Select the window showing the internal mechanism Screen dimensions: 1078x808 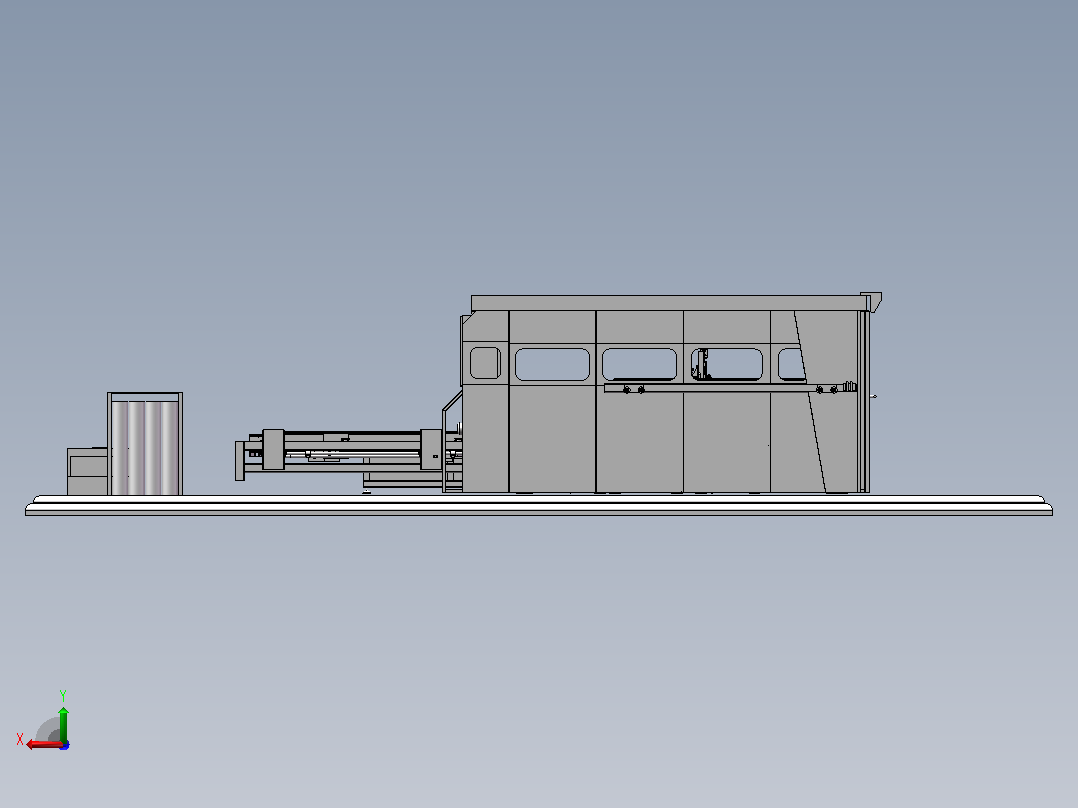click(x=727, y=364)
